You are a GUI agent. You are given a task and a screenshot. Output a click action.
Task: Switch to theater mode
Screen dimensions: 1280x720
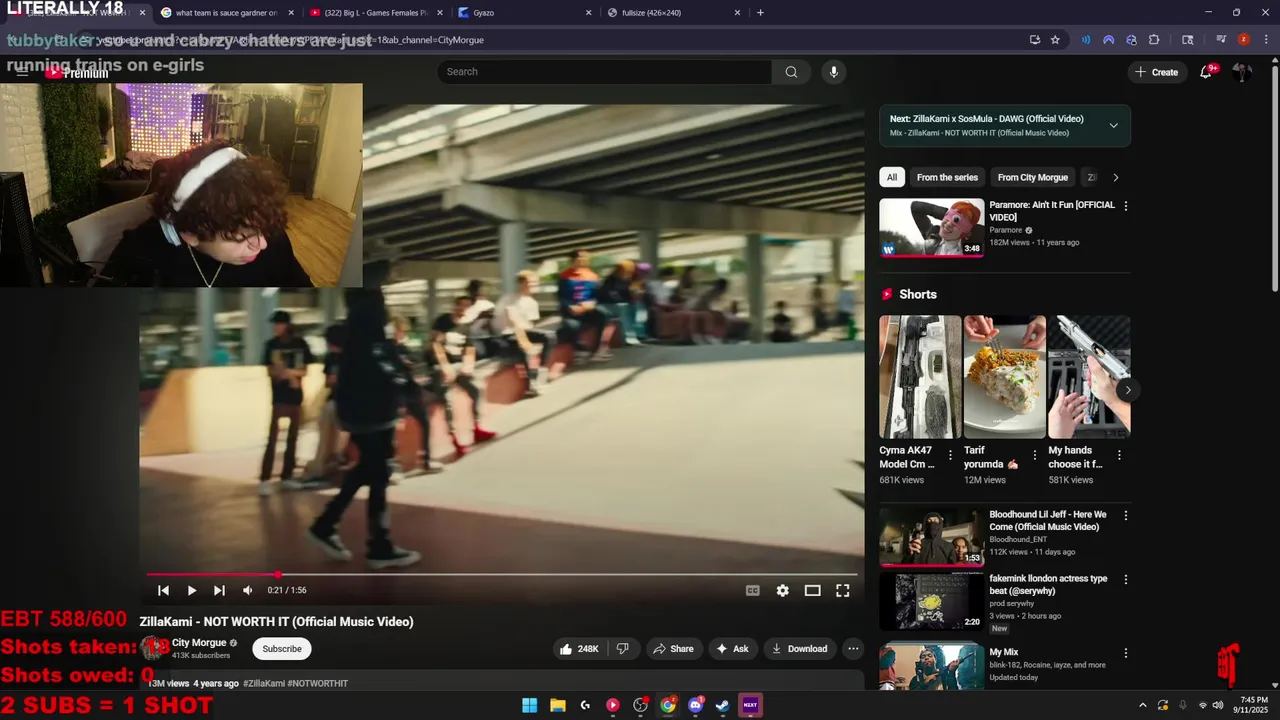[812, 590]
